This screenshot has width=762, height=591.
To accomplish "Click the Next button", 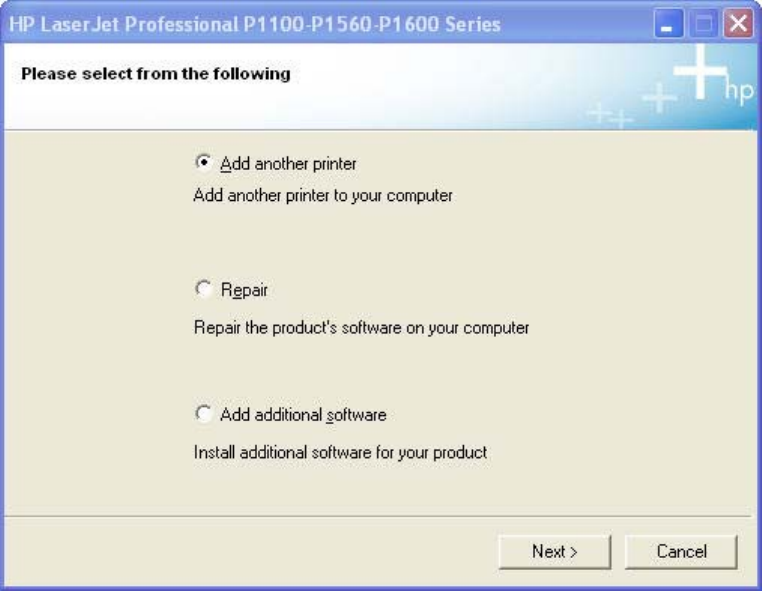I will tap(555, 551).
